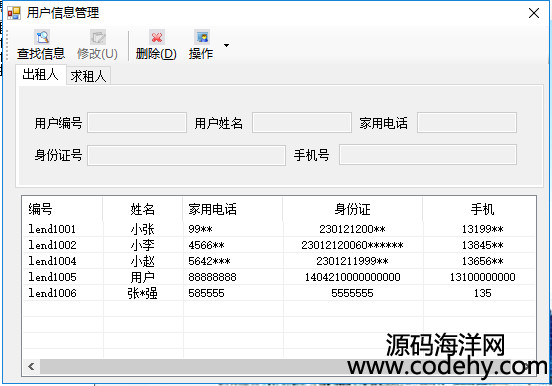This screenshot has width=552, height=386.
Task: Click the app icon in the title bar
Action: pos(14,13)
